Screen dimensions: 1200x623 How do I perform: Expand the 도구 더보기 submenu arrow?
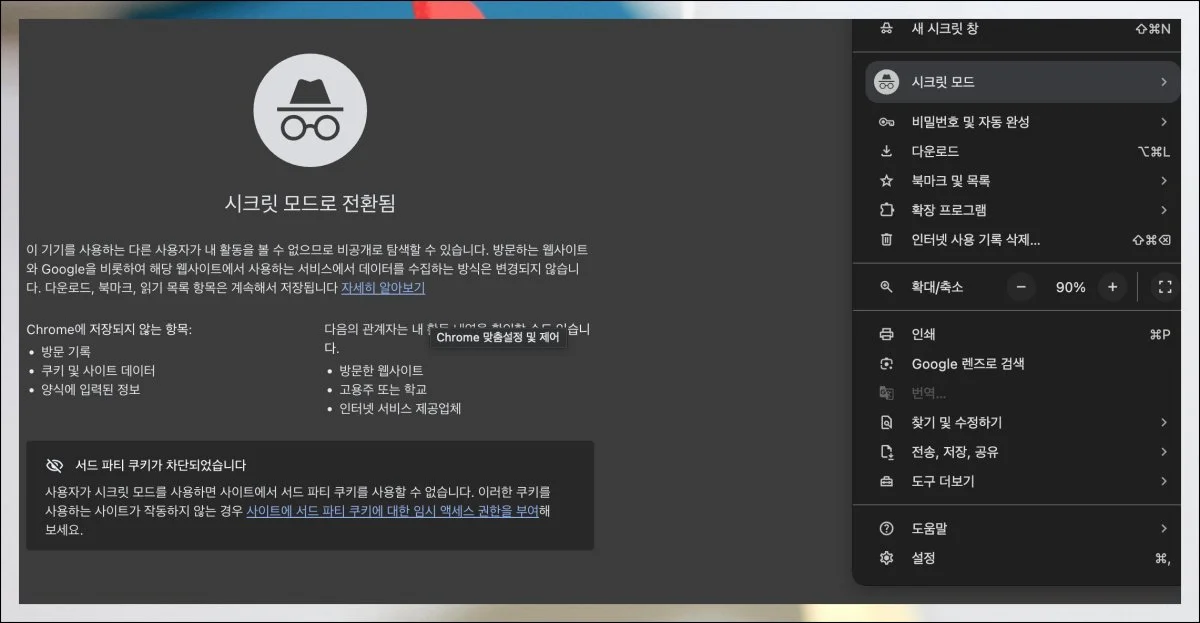[1163, 481]
